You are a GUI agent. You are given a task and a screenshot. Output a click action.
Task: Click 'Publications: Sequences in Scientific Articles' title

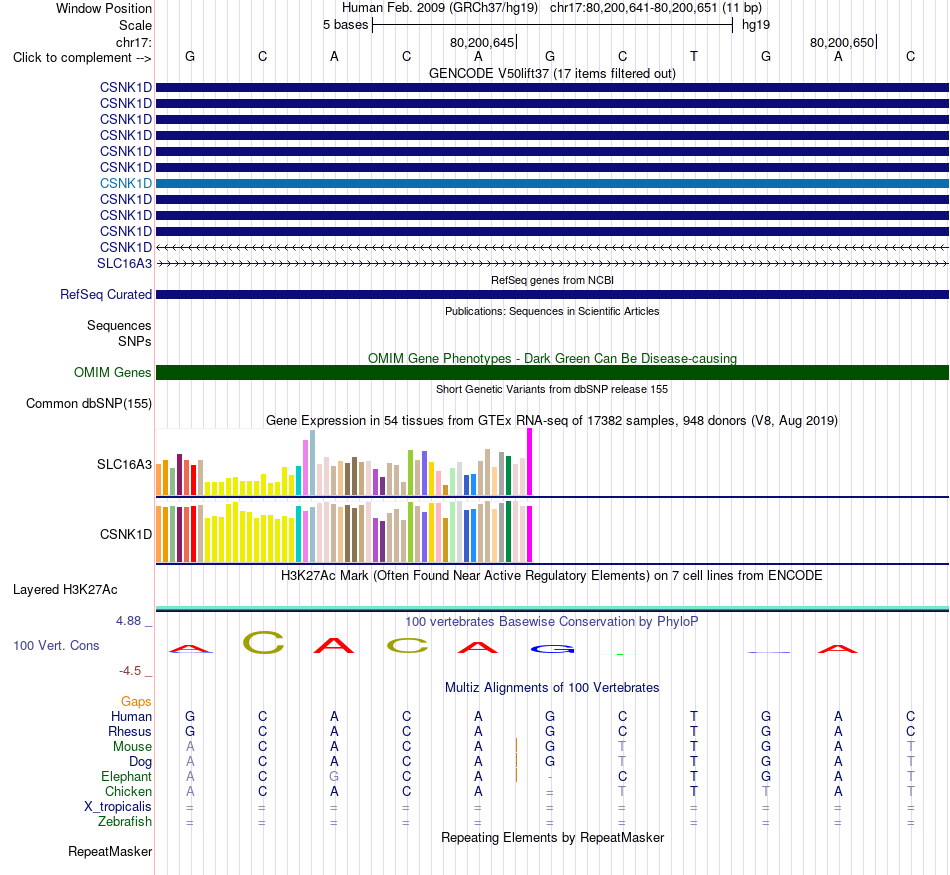click(x=552, y=311)
